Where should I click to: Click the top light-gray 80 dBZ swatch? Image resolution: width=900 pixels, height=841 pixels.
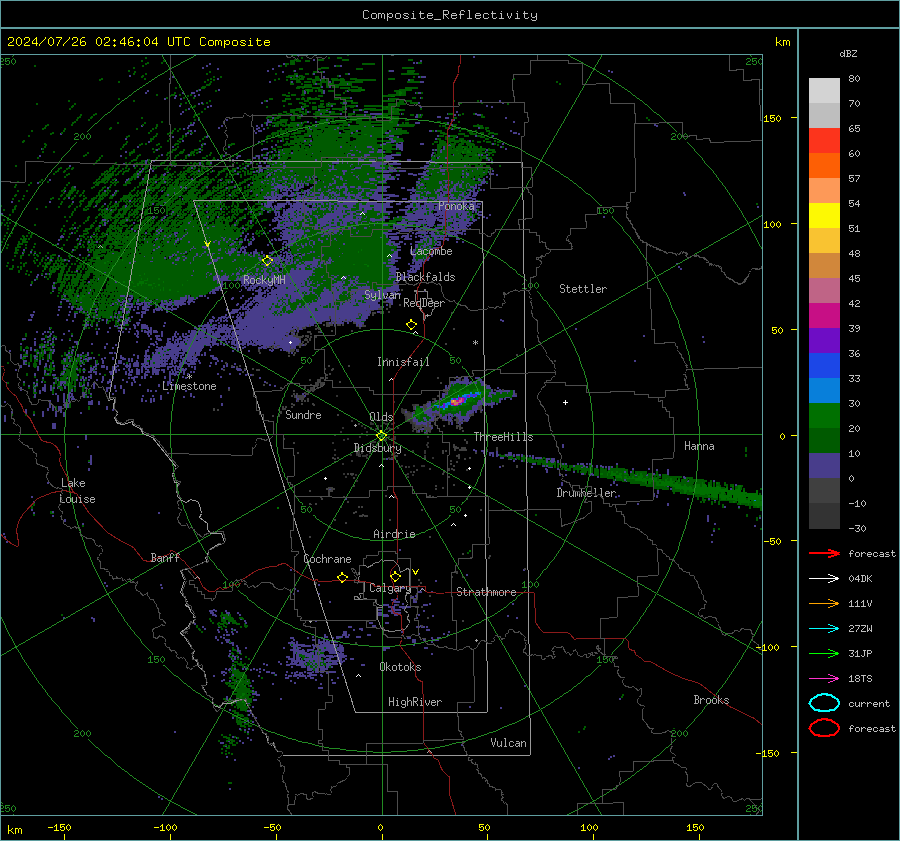[x=824, y=91]
